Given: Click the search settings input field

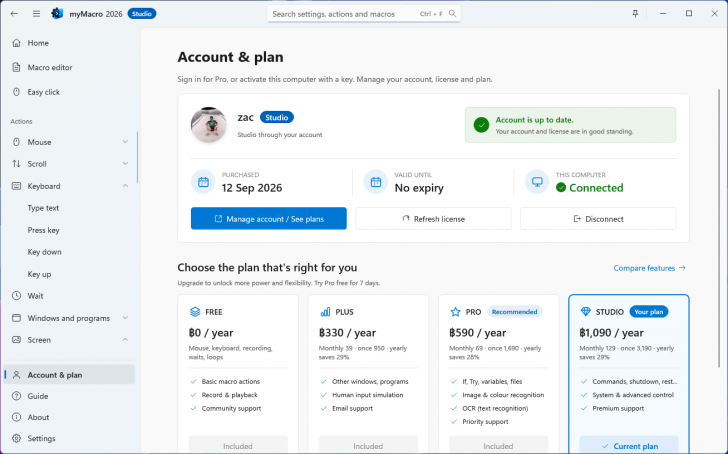Looking at the screenshot, I should [x=364, y=14].
